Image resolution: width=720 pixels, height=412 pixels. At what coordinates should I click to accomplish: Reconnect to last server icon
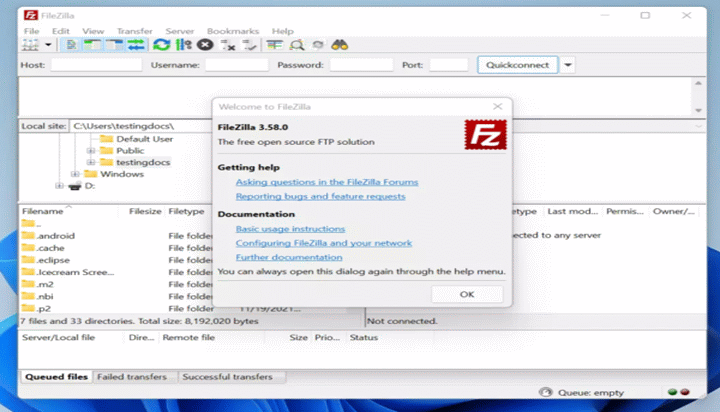249,45
